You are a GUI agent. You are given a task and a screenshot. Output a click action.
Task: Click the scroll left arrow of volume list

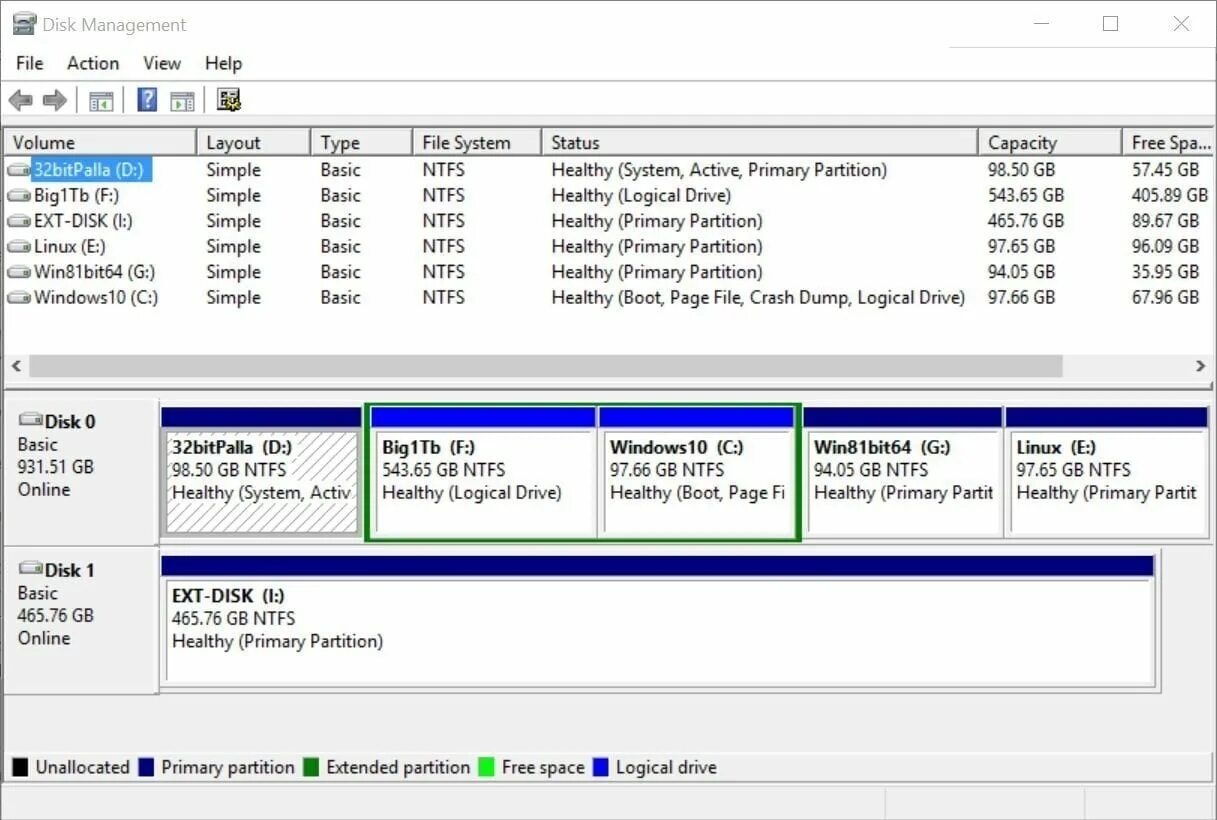15,367
